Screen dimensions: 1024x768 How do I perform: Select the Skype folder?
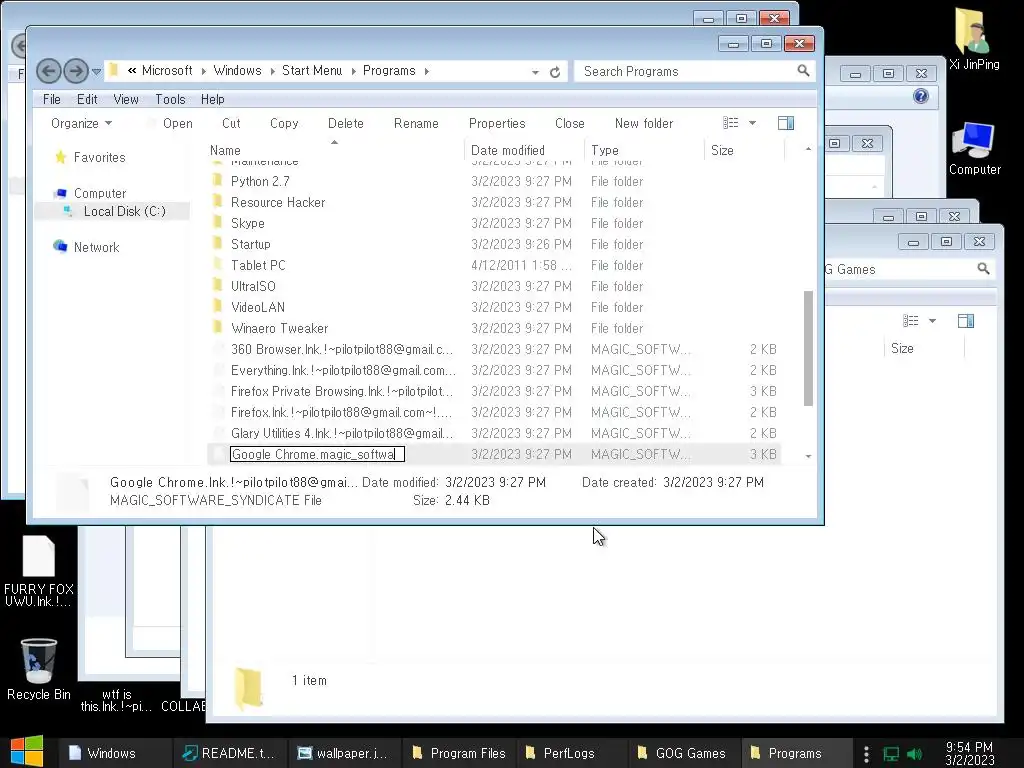coord(248,223)
